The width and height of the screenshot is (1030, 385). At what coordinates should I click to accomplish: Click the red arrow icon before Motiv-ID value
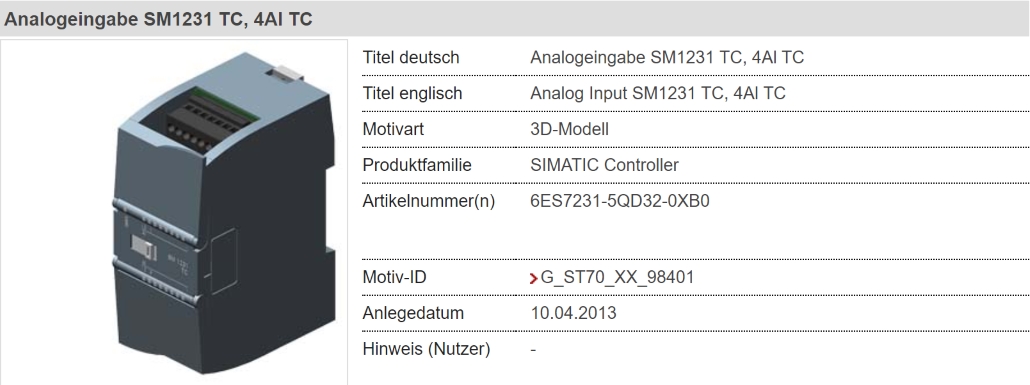[533, 279]
